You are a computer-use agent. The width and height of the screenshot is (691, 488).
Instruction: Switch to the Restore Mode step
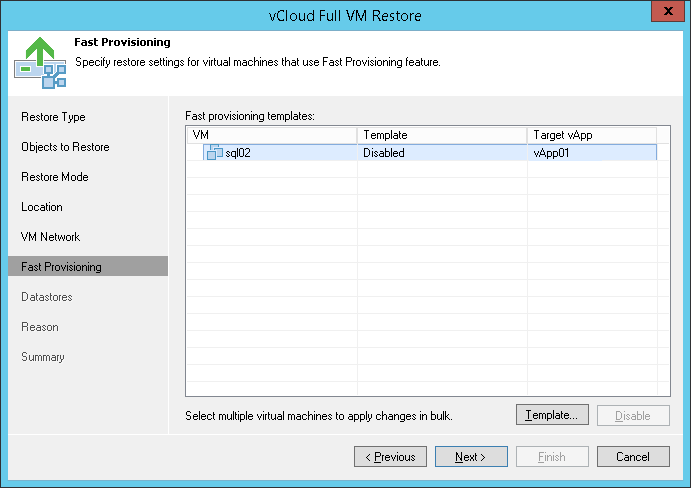pos(54,177)
